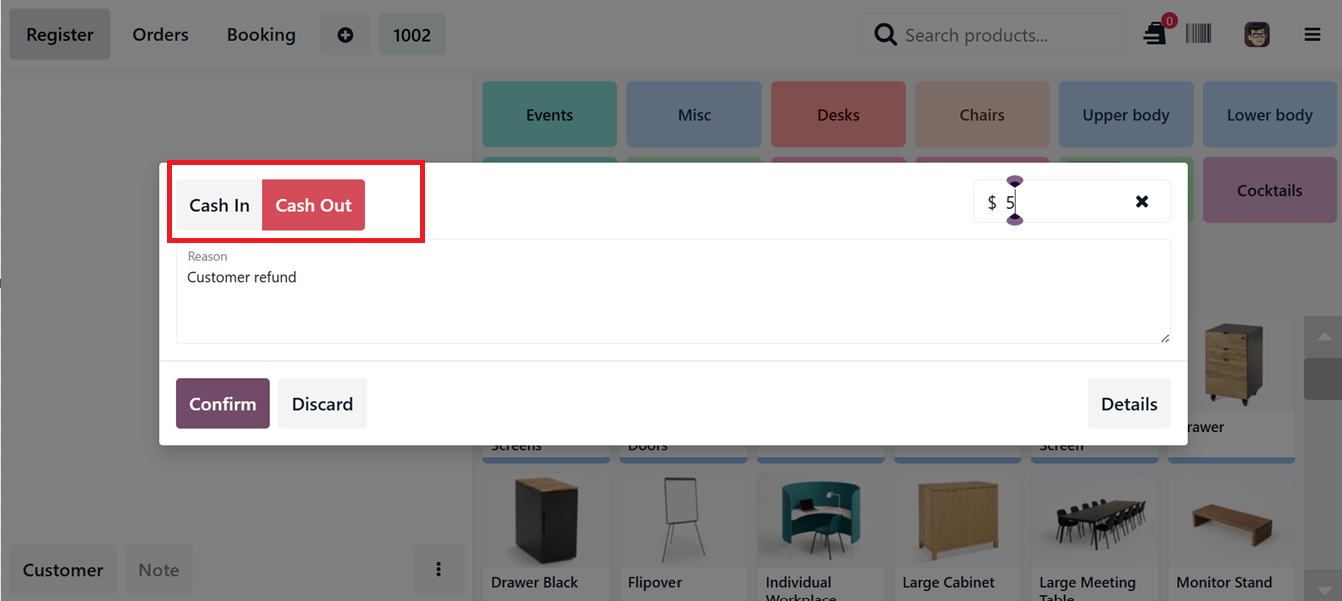The height and width of the screenshot is (601, 1342).
Task: Click the three-dot more options button
Action: (x=438, y=569)
